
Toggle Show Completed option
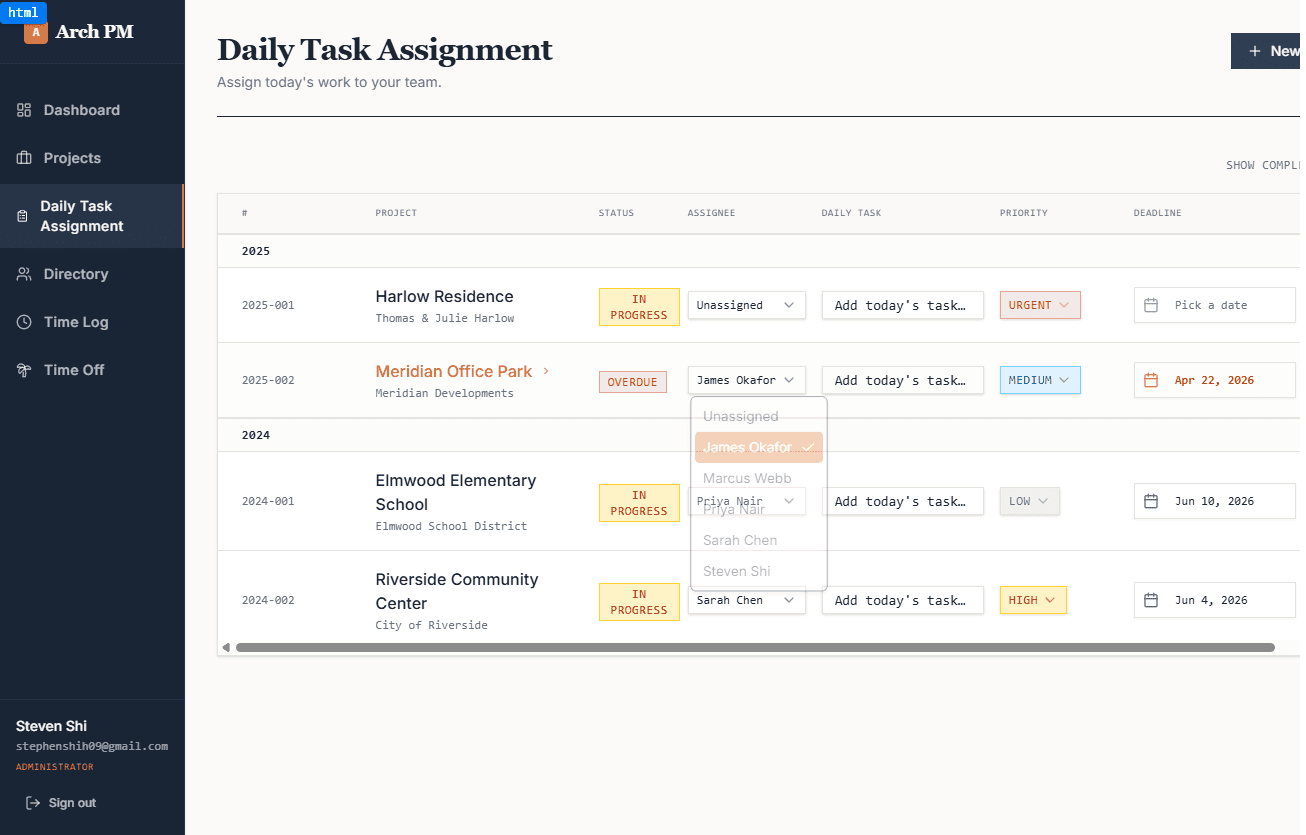click(1265, 165)
